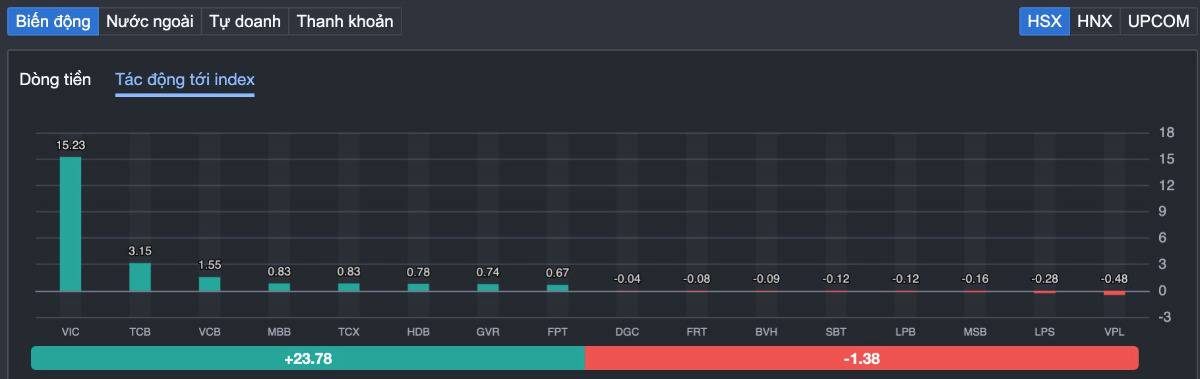Select the Biến động tab
1200x379 pixels.
(53, 21)
